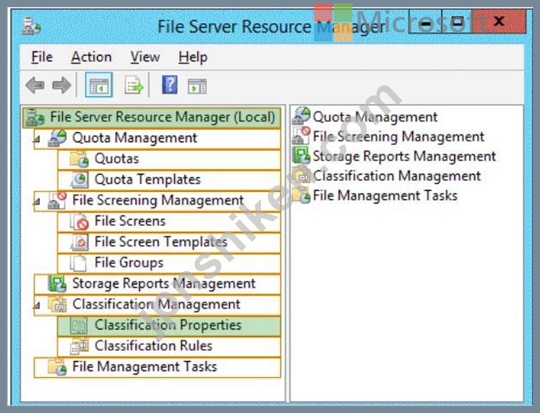Click the Classification Management icon in tree
This screenshot has width=540, height=413.
[57, 304]
